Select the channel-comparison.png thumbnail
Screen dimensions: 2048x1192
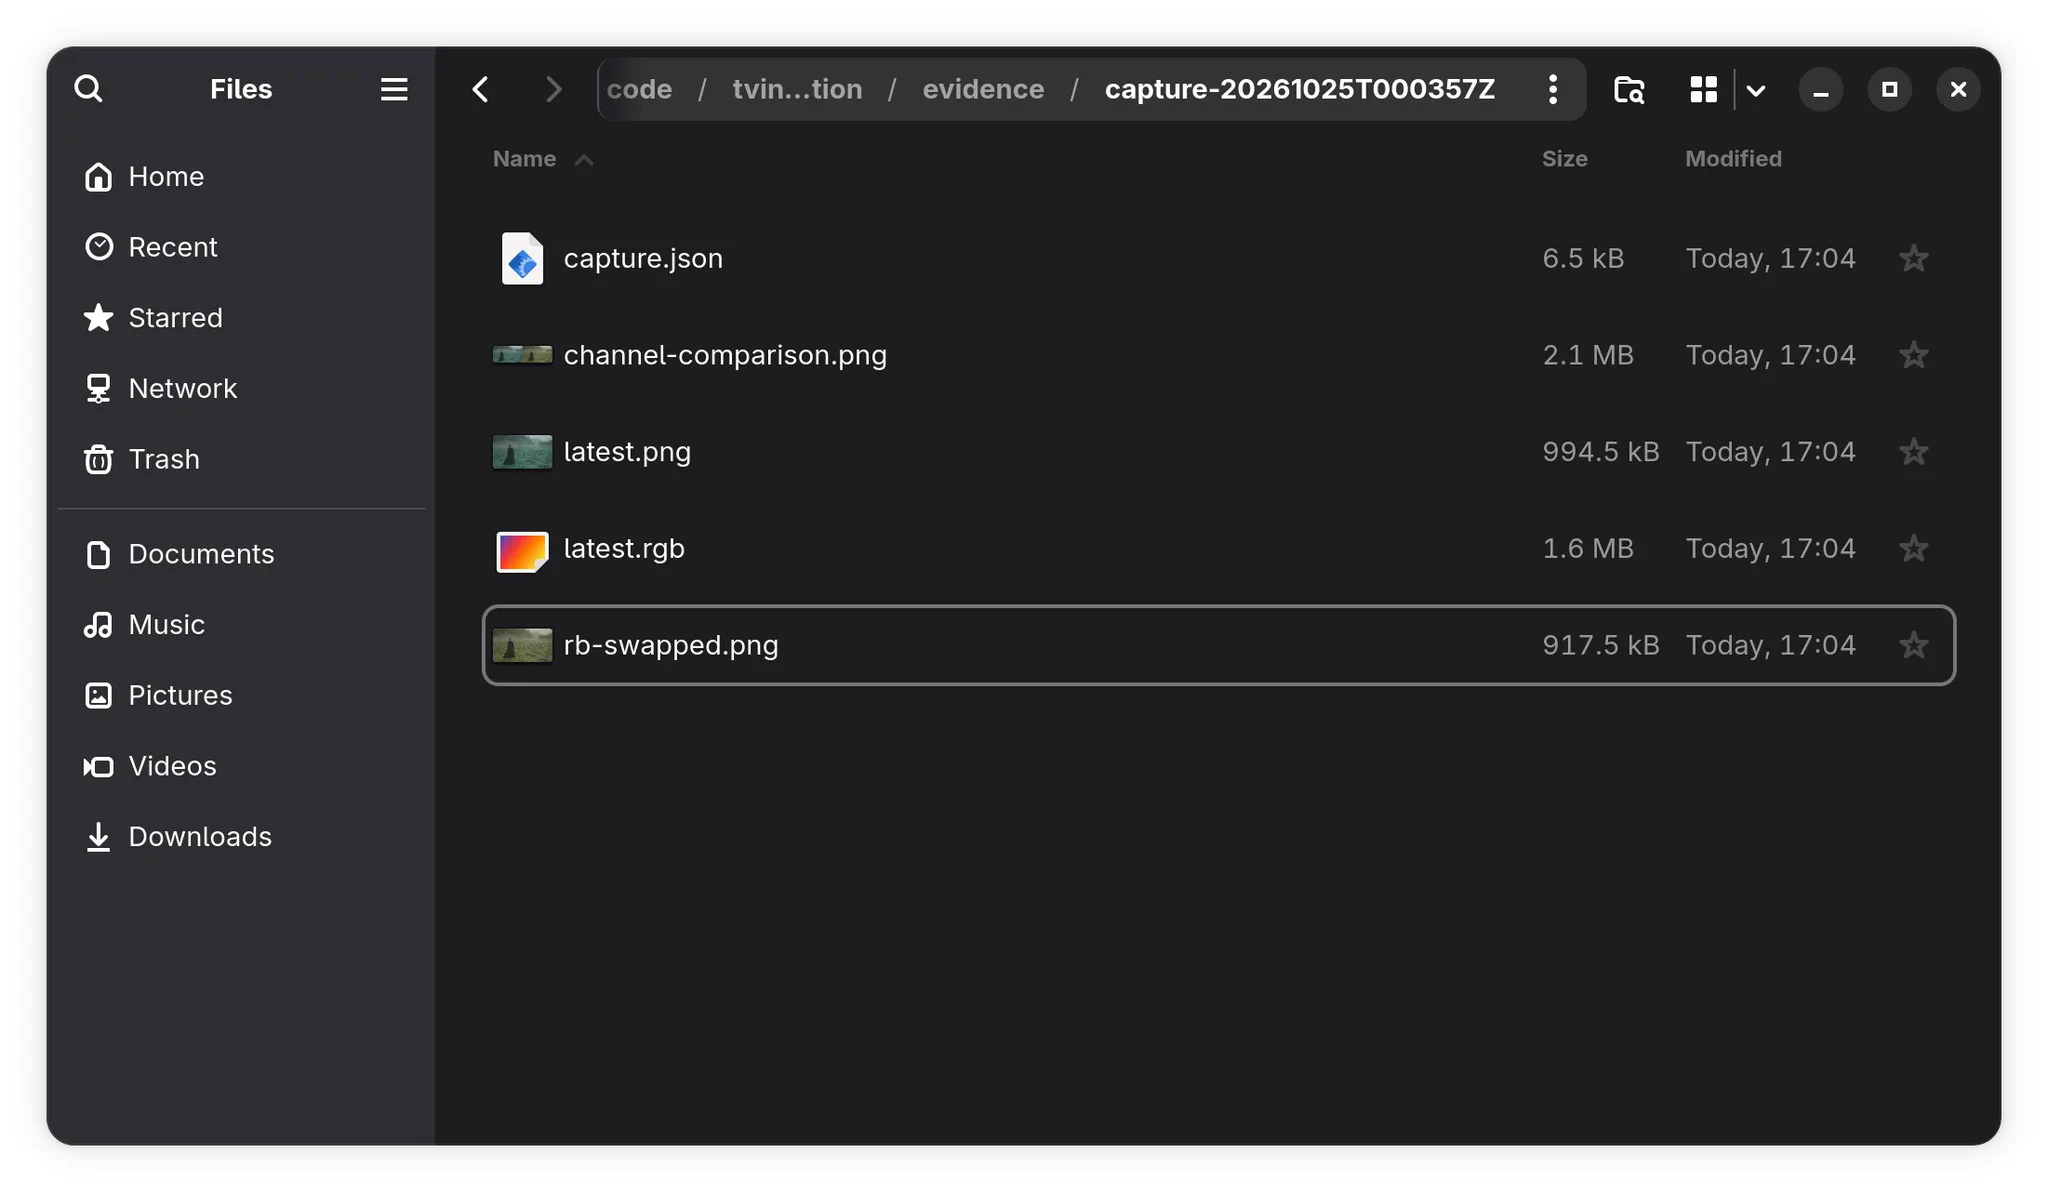coord(522,355)
